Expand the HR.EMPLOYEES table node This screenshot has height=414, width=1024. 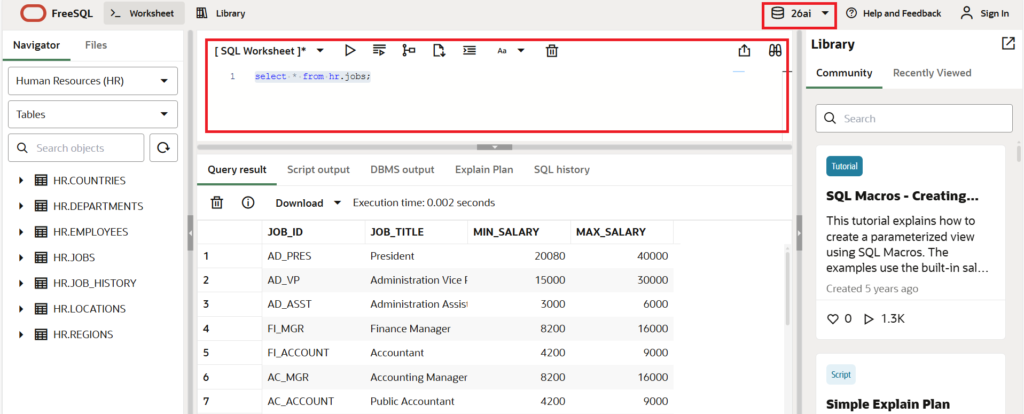click(22, 232)
